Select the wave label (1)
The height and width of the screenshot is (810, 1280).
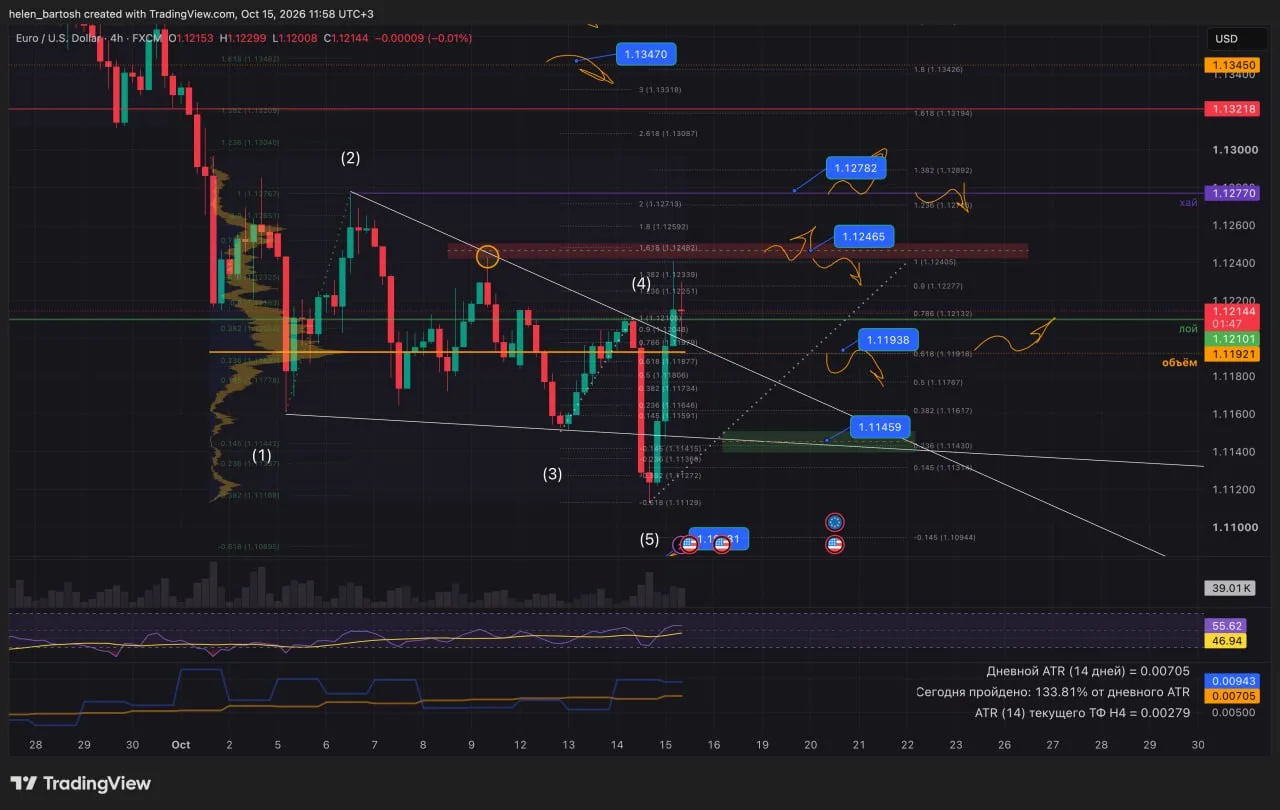(262, 455)
